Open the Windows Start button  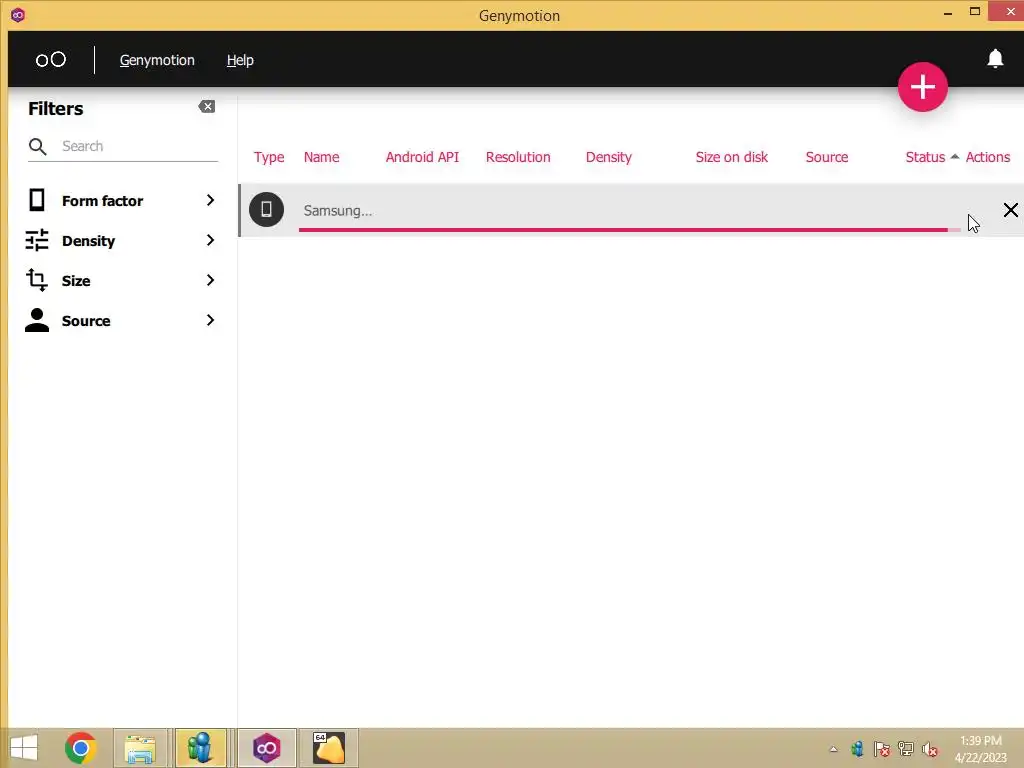tap(24, 748)
